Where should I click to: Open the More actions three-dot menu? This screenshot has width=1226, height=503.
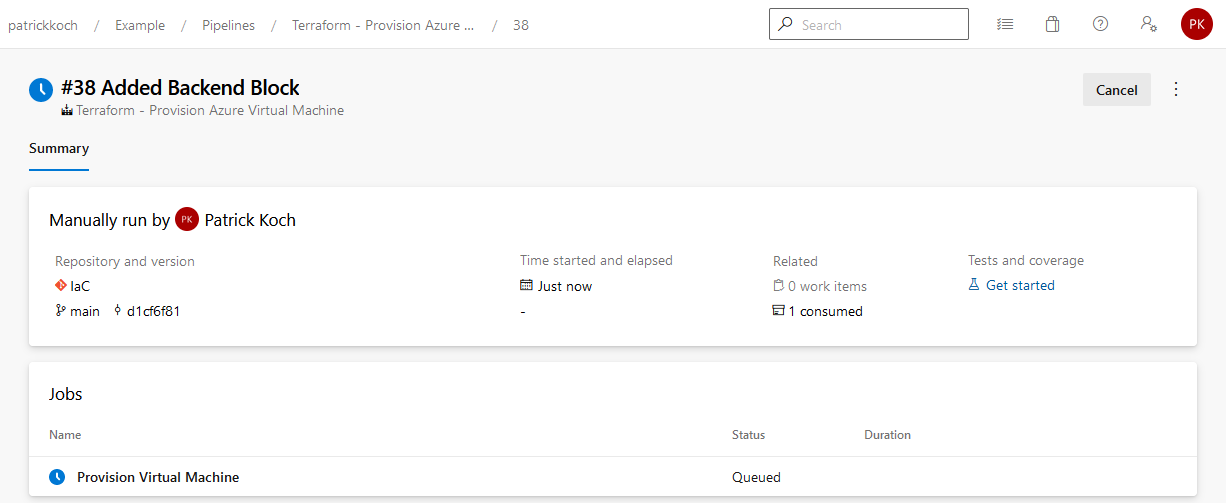[x=1176, y=89]
